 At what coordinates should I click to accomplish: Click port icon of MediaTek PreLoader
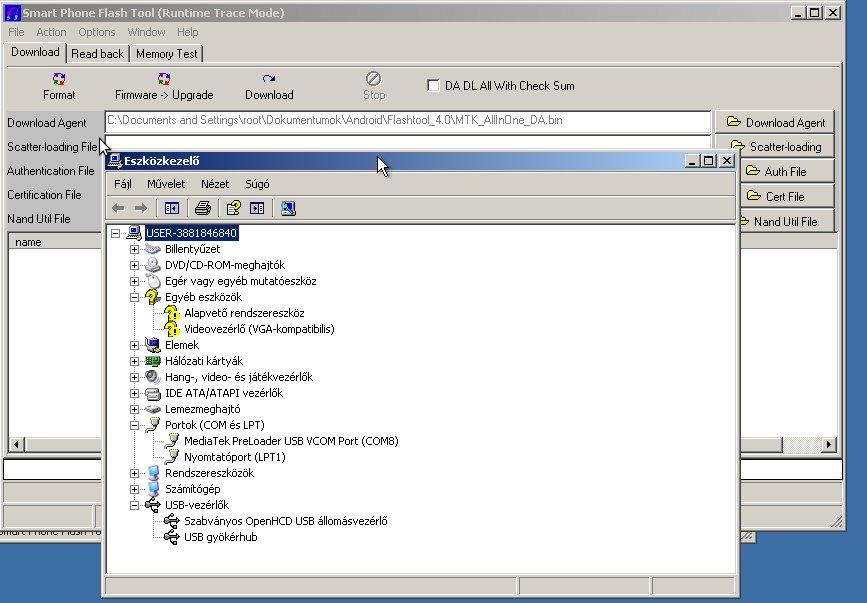point(172,441)
